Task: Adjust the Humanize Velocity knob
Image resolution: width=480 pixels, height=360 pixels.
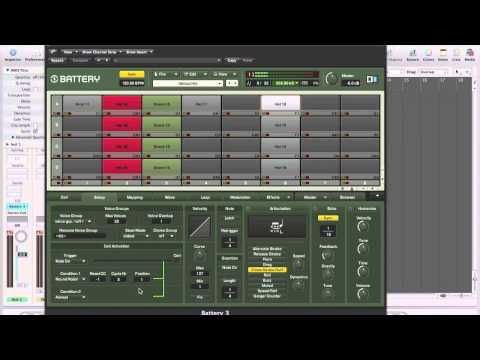Action: click(x=363, y=227)
